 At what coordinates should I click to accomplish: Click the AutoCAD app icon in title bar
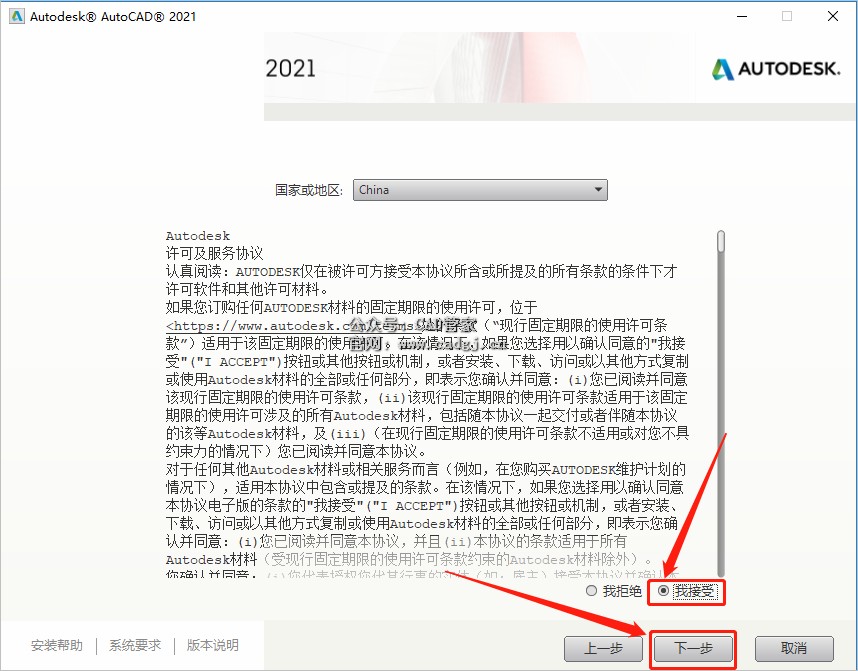tap(17, 16)
